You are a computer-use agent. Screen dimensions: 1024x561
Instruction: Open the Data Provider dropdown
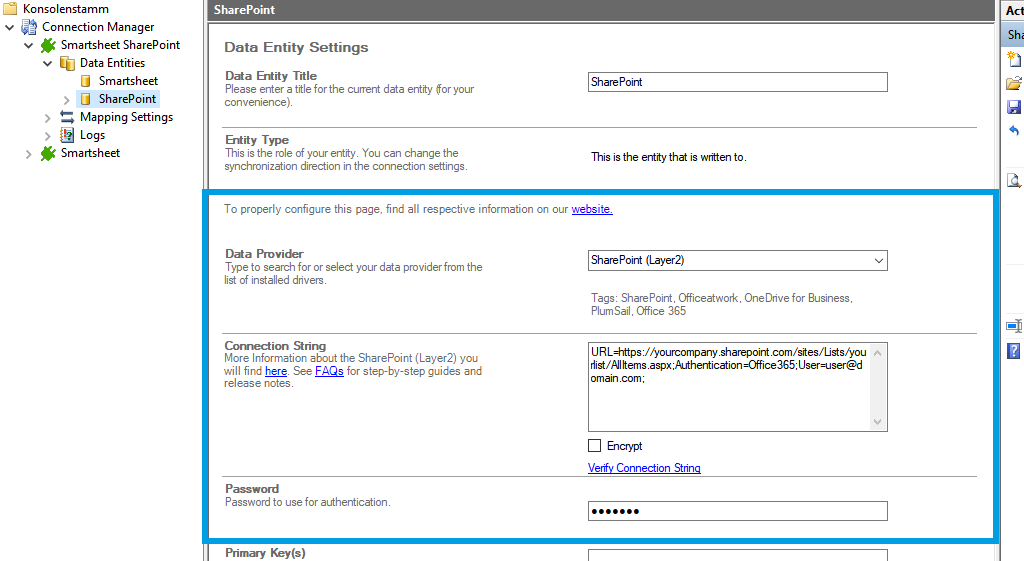click(x=878, y=261)
